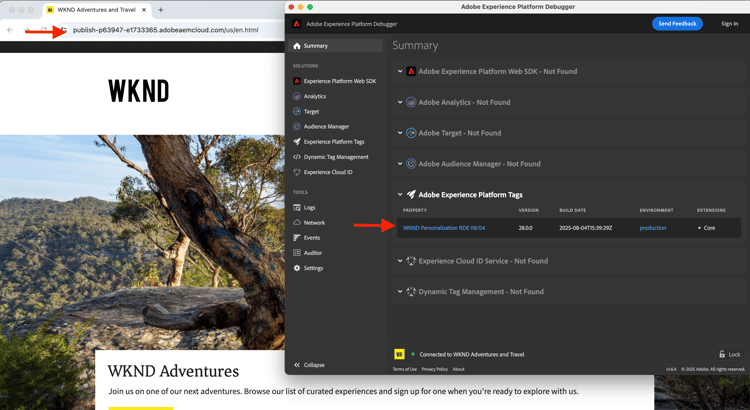Viewport: 750px width, 410px height.
Task: Click Audience Manager icon in sidebar
Action: [297, 127]
